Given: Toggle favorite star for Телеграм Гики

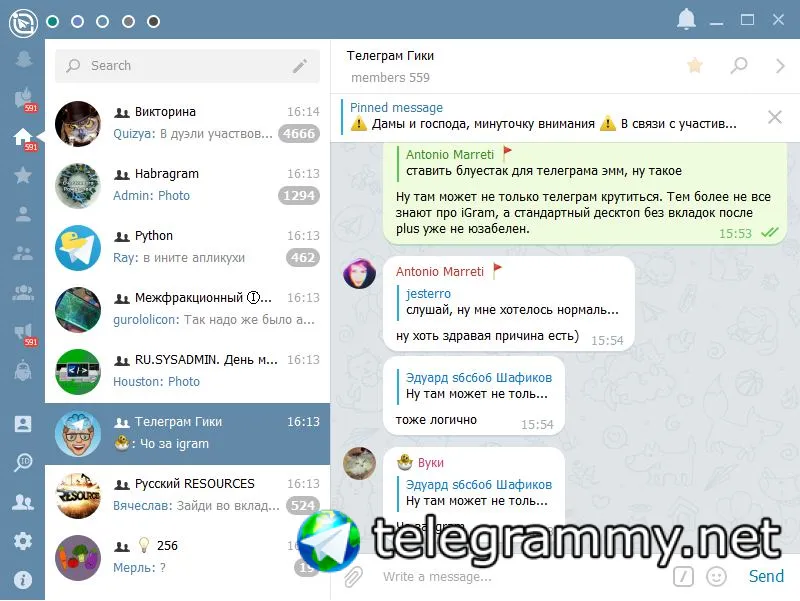Looking at the screenshot, I should [x=695, y=65].
